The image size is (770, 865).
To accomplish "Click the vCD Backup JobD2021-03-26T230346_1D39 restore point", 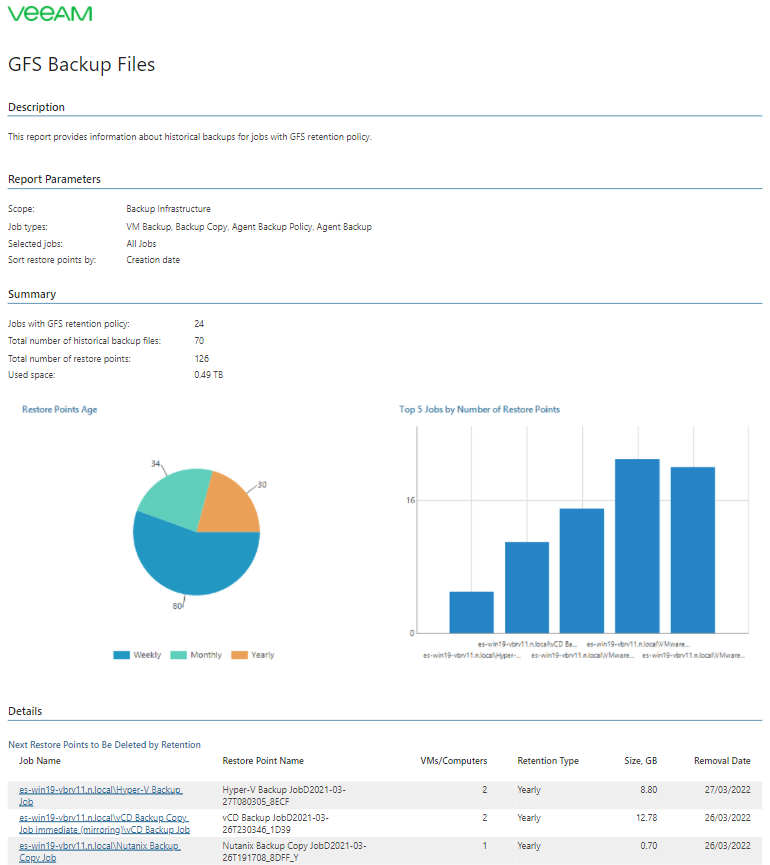I will pos(275,824).
